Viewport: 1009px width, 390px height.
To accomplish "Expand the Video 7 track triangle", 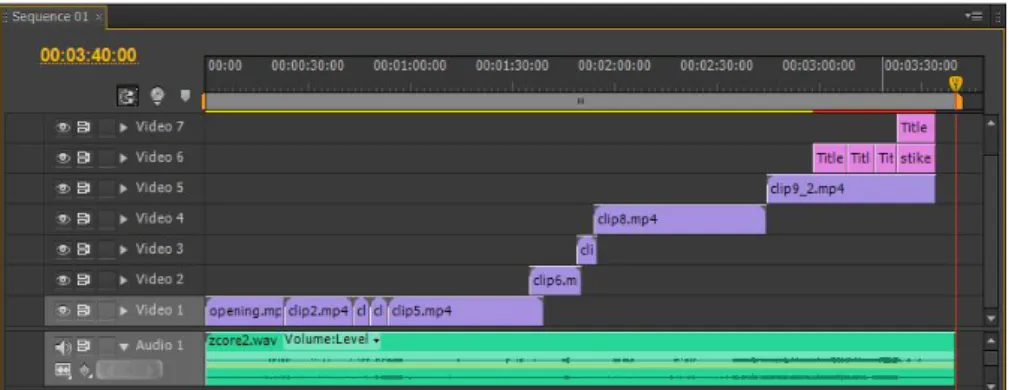I will [x=124, y=127].
